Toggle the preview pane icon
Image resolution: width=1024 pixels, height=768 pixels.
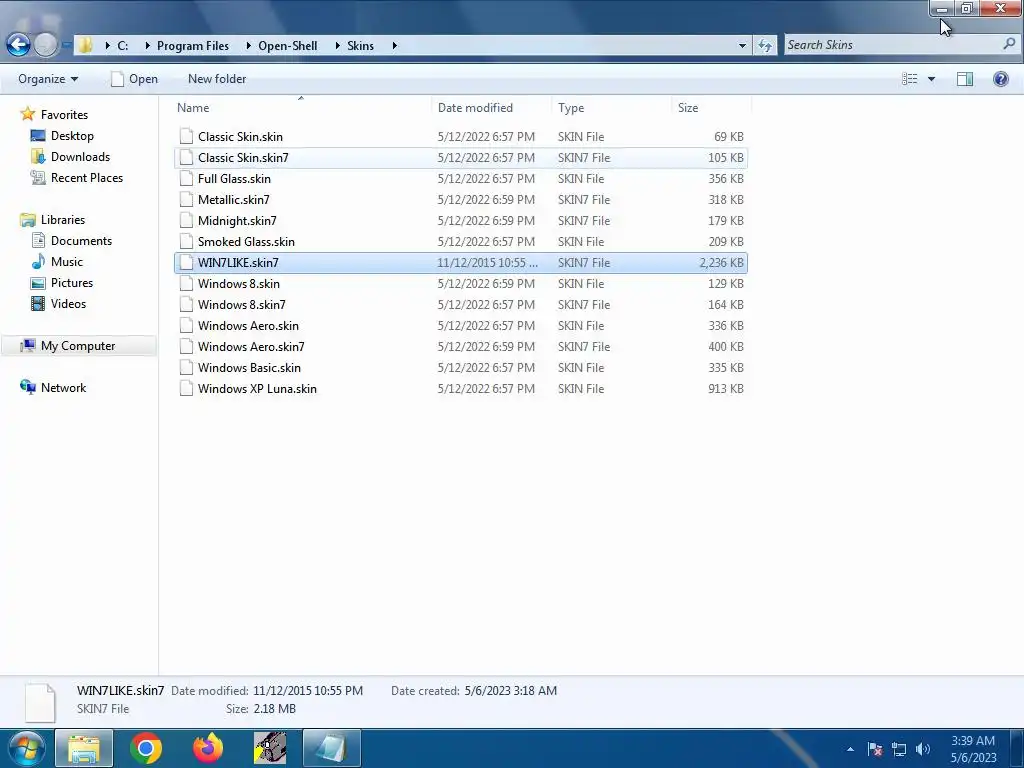pyautogui.click(x=965, y=79)
